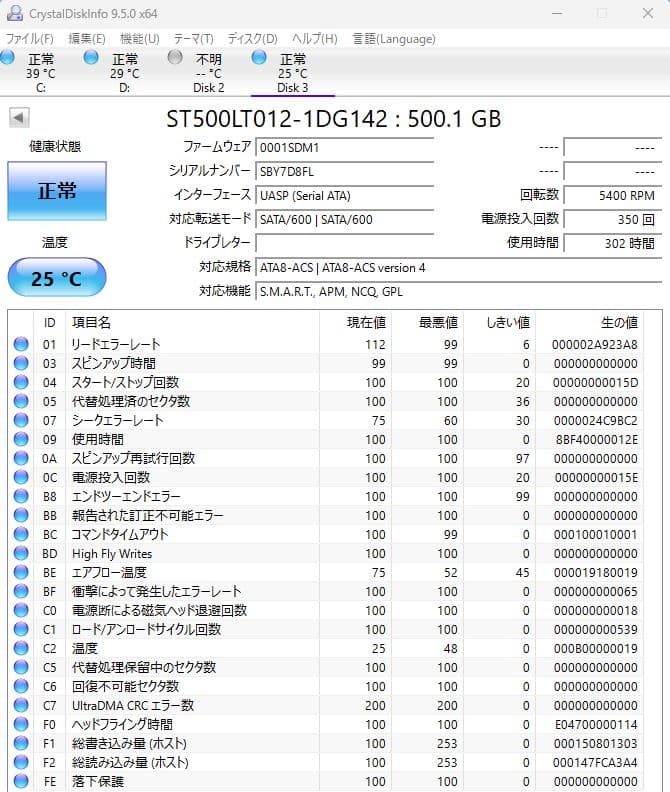Click status orb for BC コマンドタイムアウト
670x792 pixels.
pos(21,534)
